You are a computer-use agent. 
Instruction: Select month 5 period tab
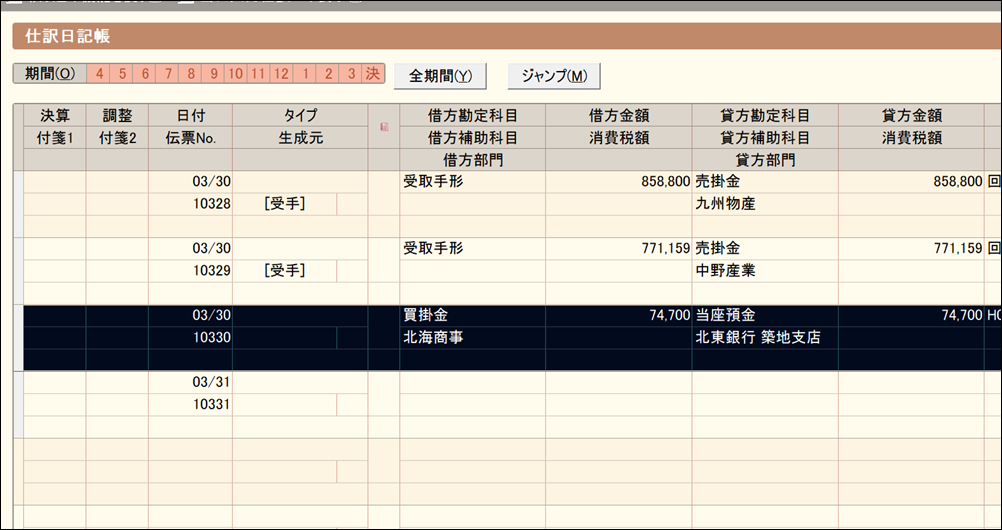(122, 74)
